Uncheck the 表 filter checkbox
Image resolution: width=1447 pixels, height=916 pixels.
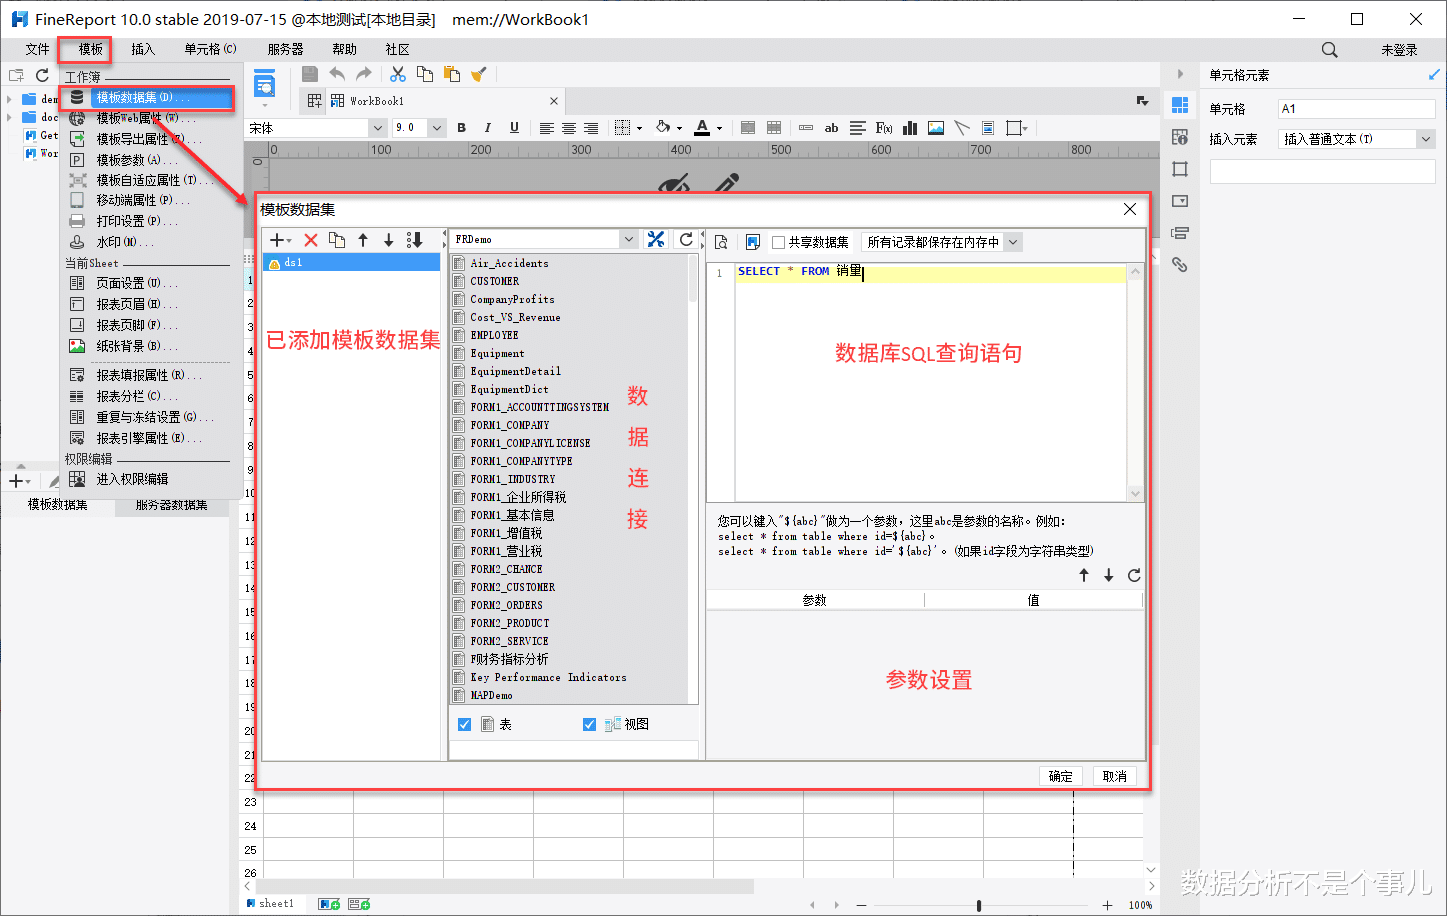click(464, 723)
